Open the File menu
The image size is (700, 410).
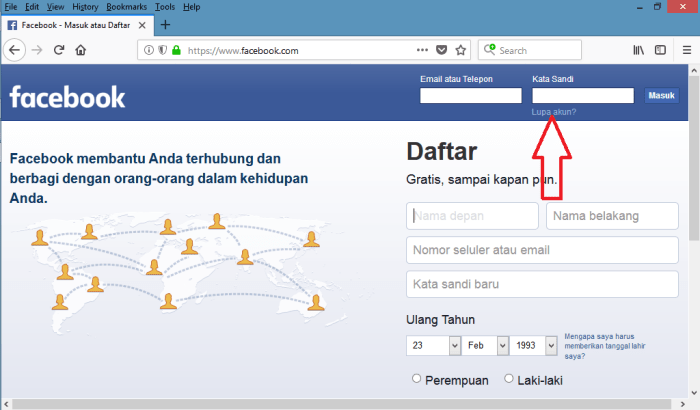[x=11, y=7]
